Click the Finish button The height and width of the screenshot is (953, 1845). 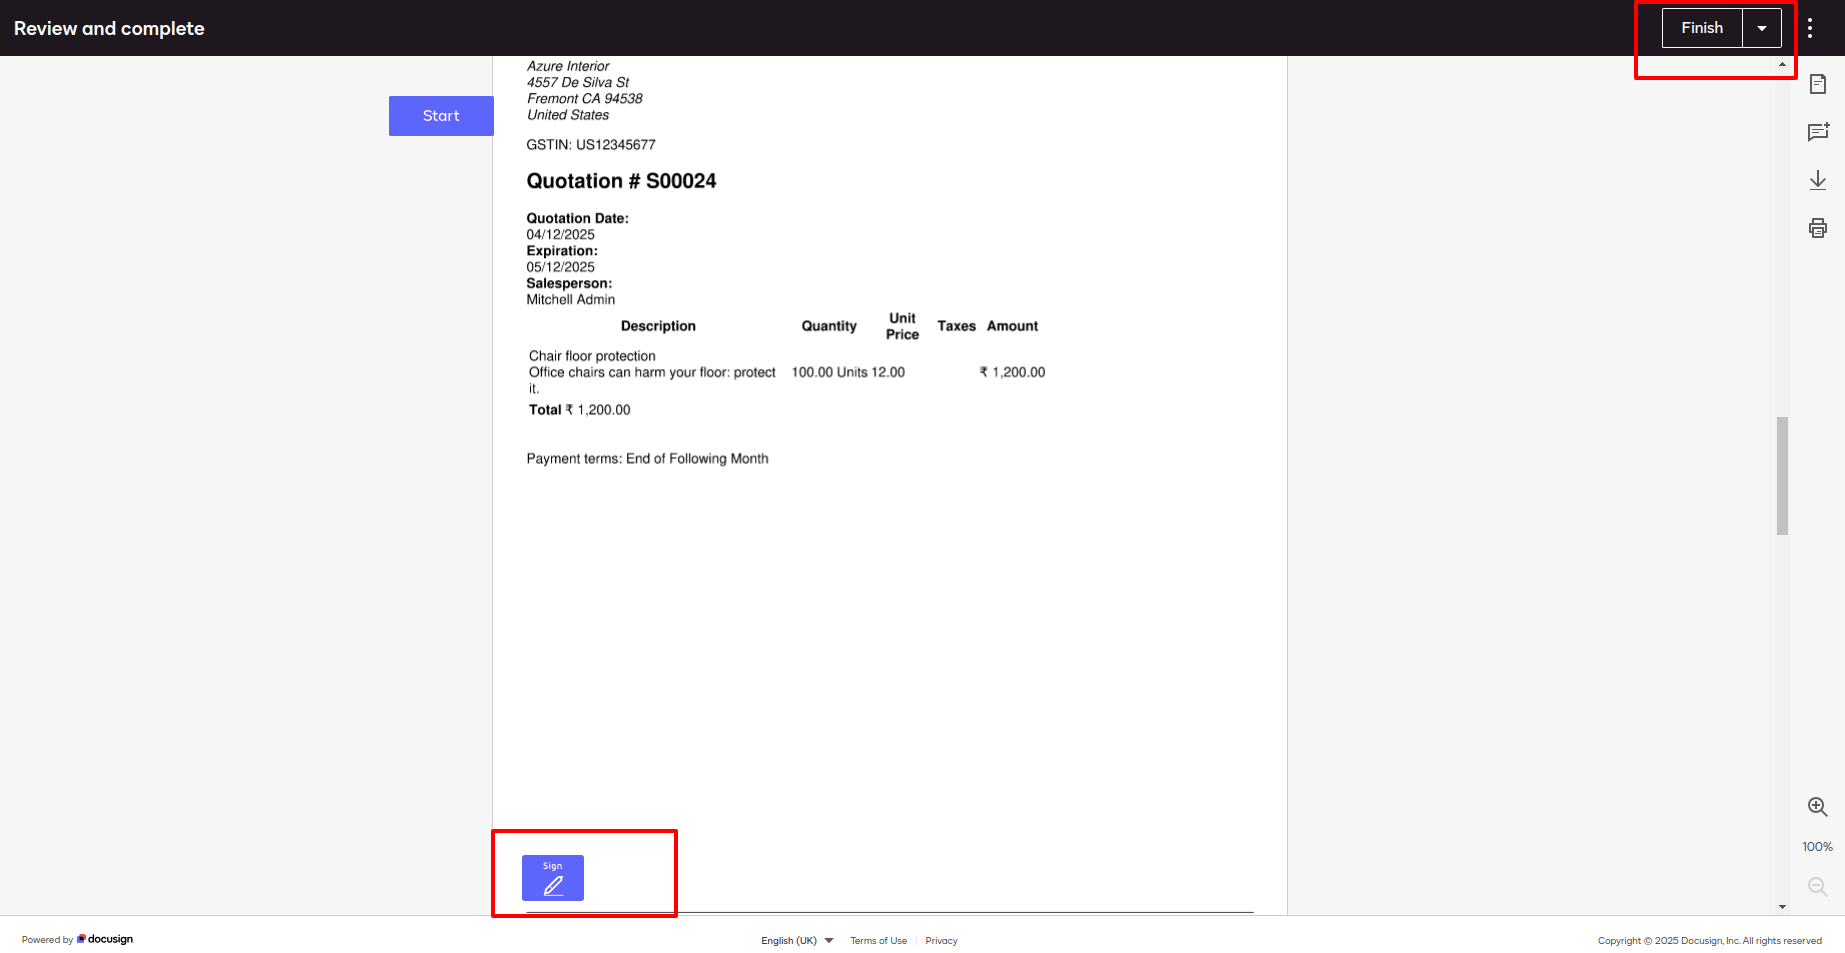(1702, 28)
